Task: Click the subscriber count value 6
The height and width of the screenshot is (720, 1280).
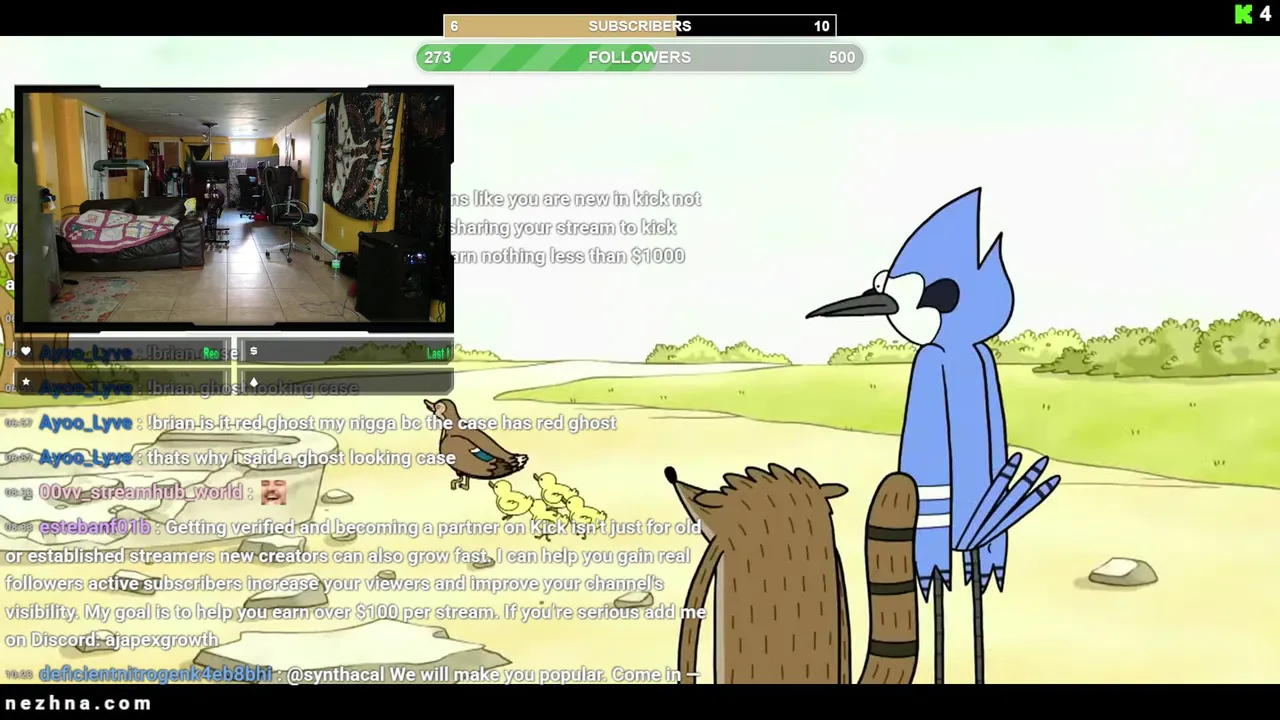Action: 454,26
